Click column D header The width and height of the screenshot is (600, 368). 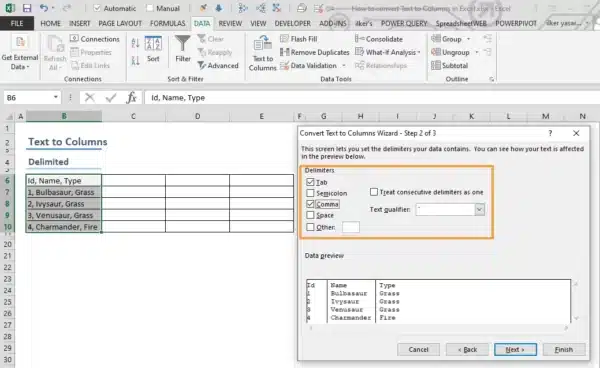[x=197, y=116]
